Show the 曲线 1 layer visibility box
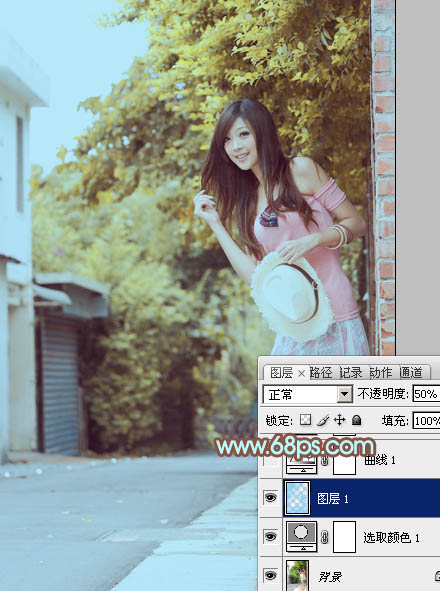This screenshot has height=591, width=440. coord(271,461)
